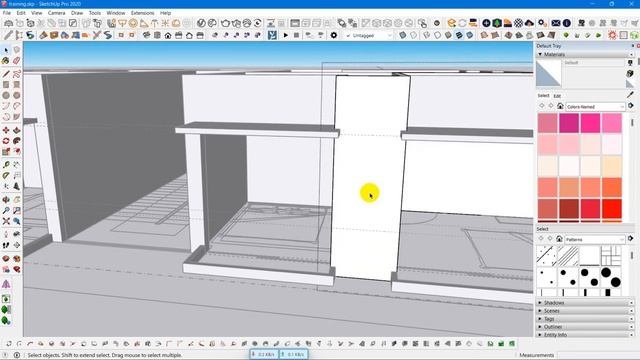640x360 pixels.
Task: Select the Push/Pull tool
Action: coord(16,130)
